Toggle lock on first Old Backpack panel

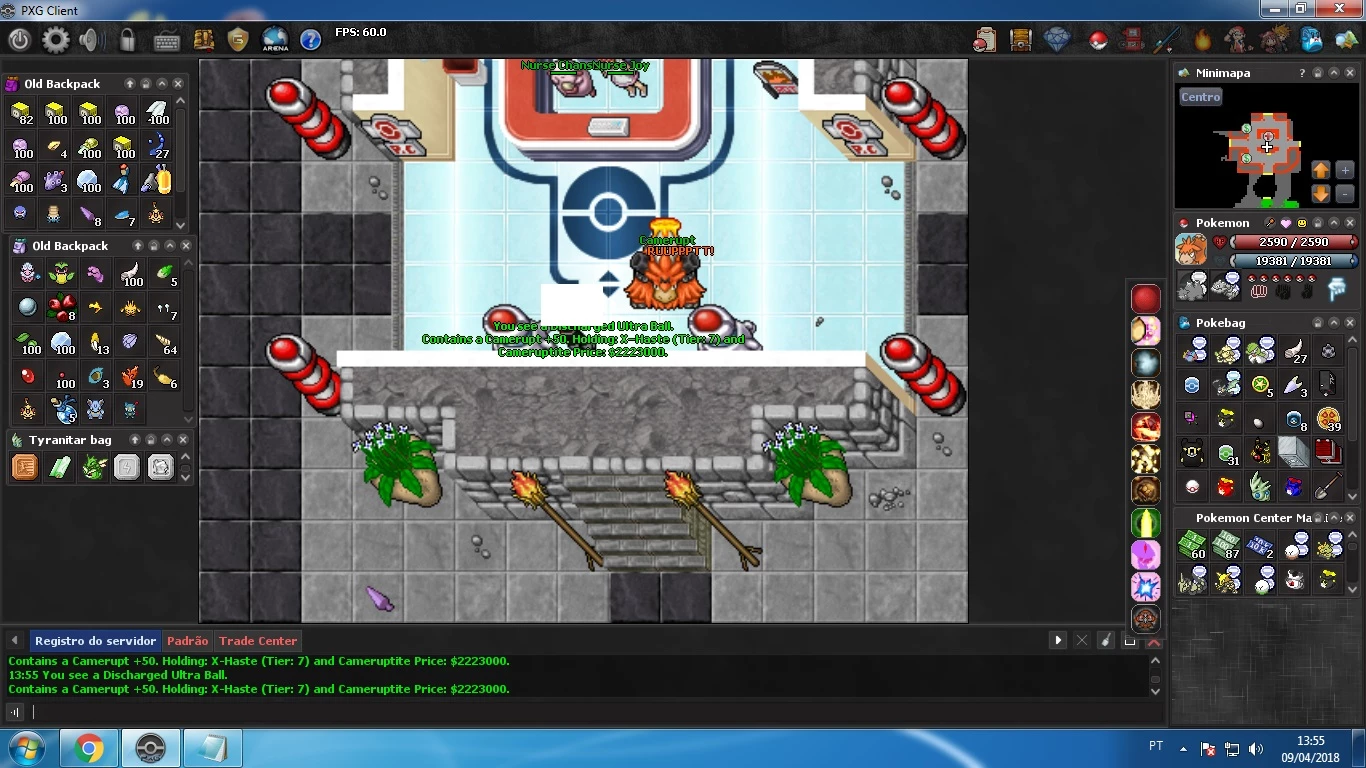coord(146,84)
